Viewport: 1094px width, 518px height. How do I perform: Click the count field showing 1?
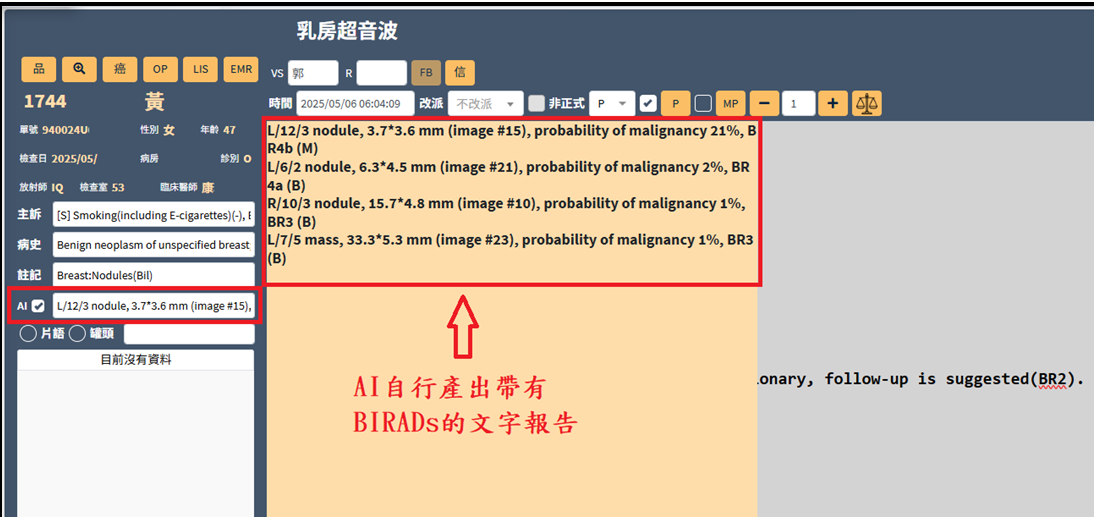point(798,103)
